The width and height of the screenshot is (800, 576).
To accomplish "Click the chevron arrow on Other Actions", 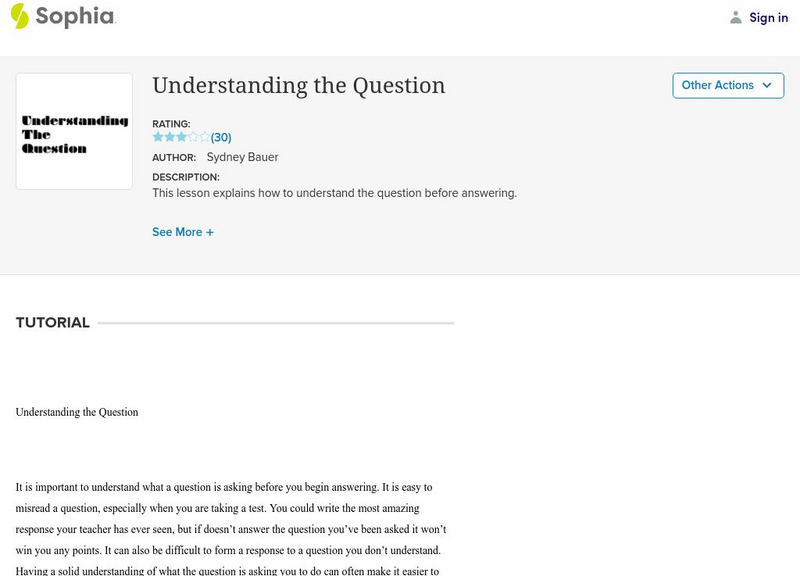I will [x=767, y=85].
